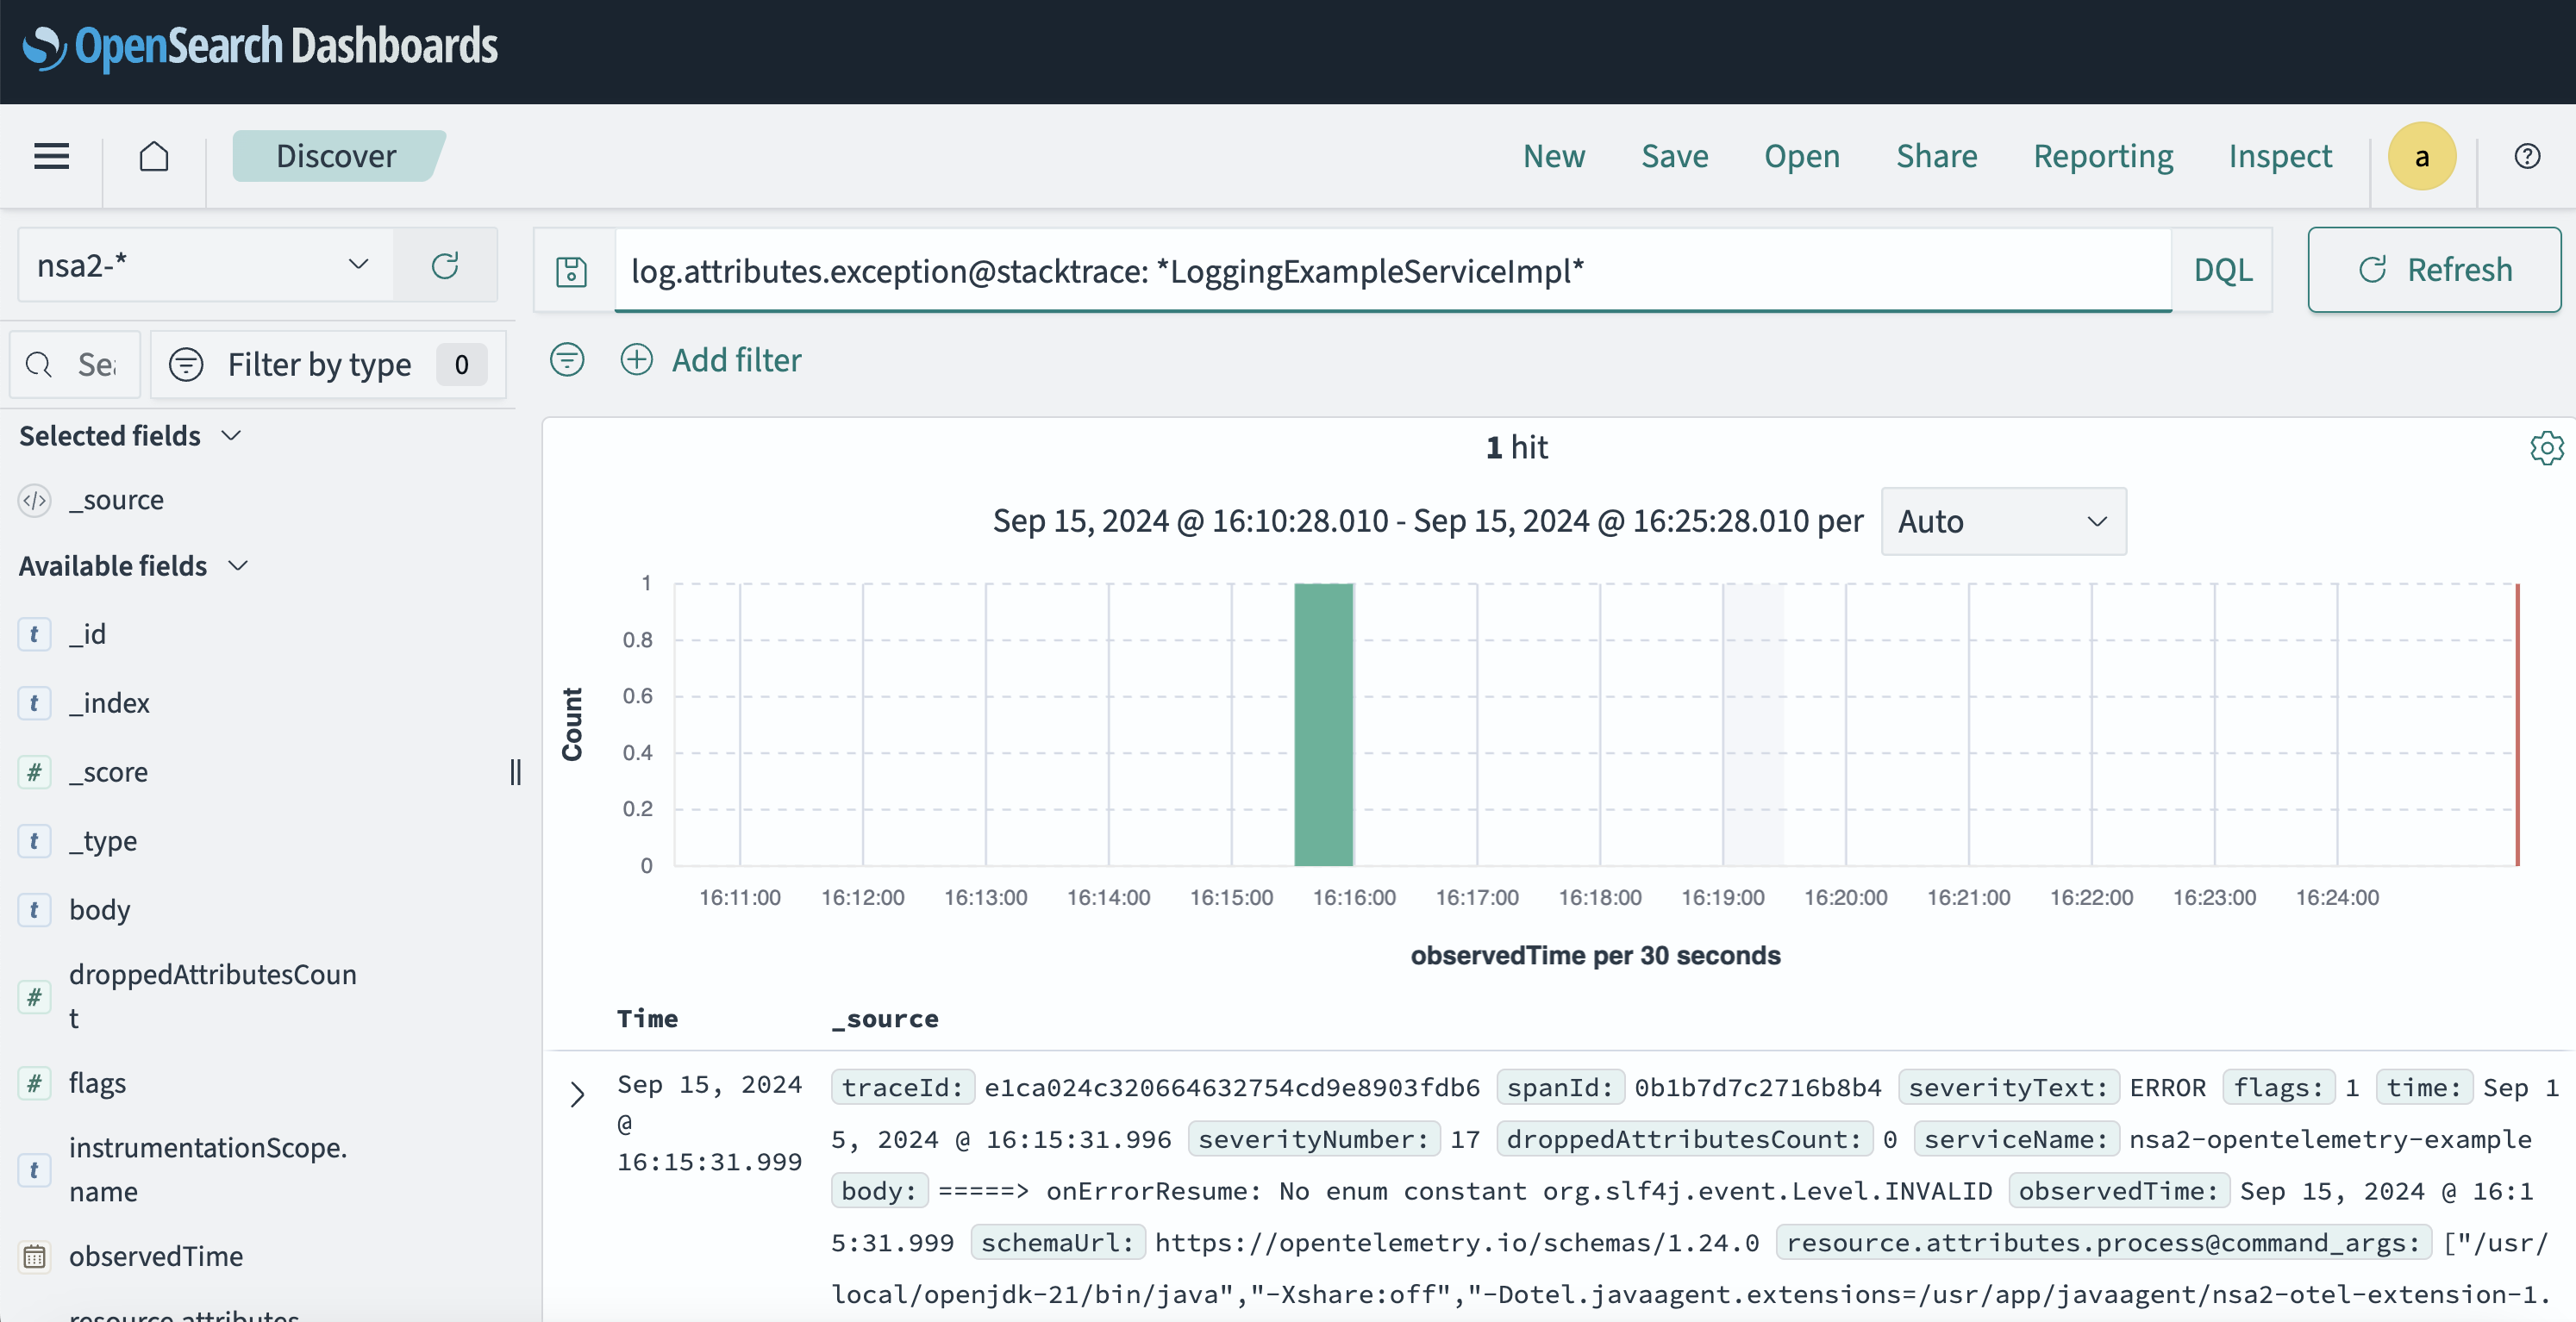The height and width of the screenshot is (1322, 2576).
Task: Click Open in the top menu
Action: coord(1801,156)
